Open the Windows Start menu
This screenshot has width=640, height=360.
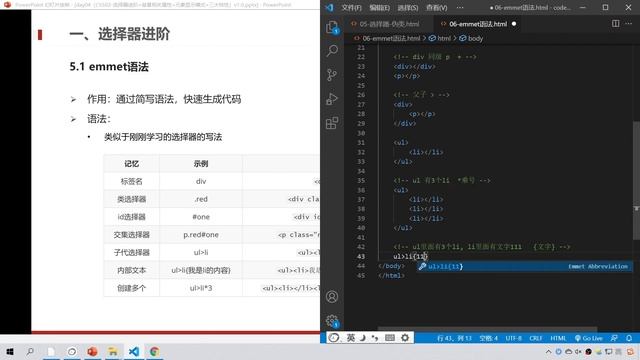(10, 351)
